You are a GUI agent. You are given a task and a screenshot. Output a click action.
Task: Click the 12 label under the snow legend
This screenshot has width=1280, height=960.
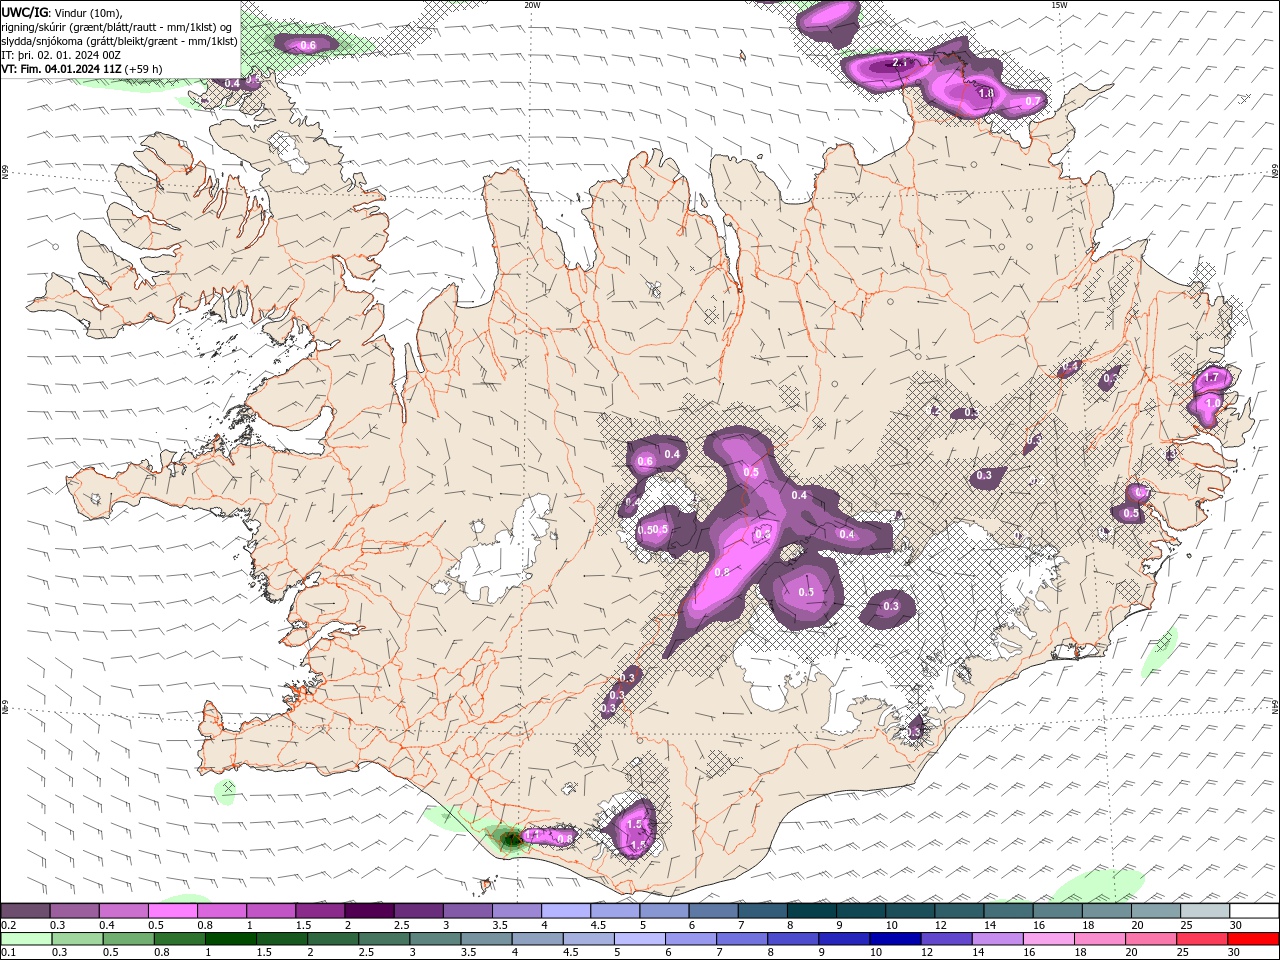point(940,925)
